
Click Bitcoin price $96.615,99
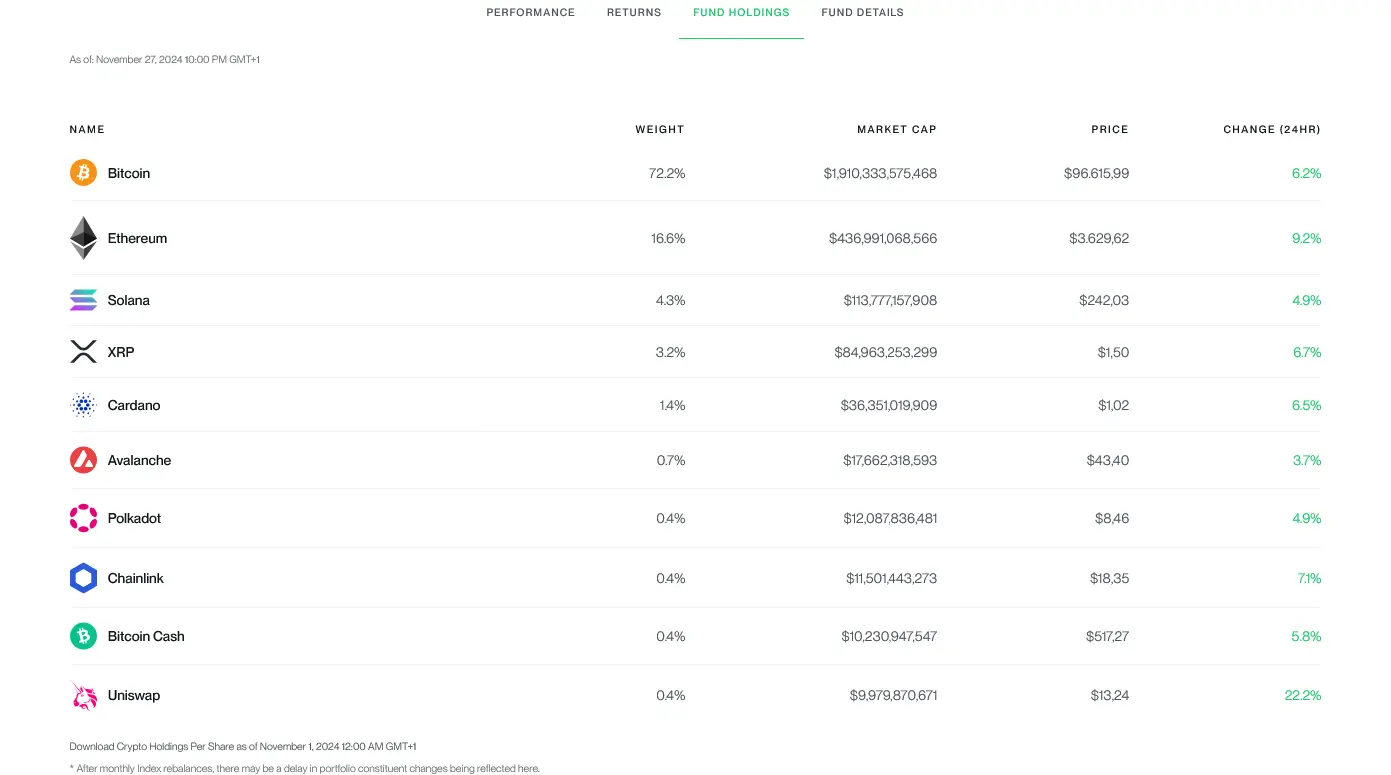[x=1097, y=173]
